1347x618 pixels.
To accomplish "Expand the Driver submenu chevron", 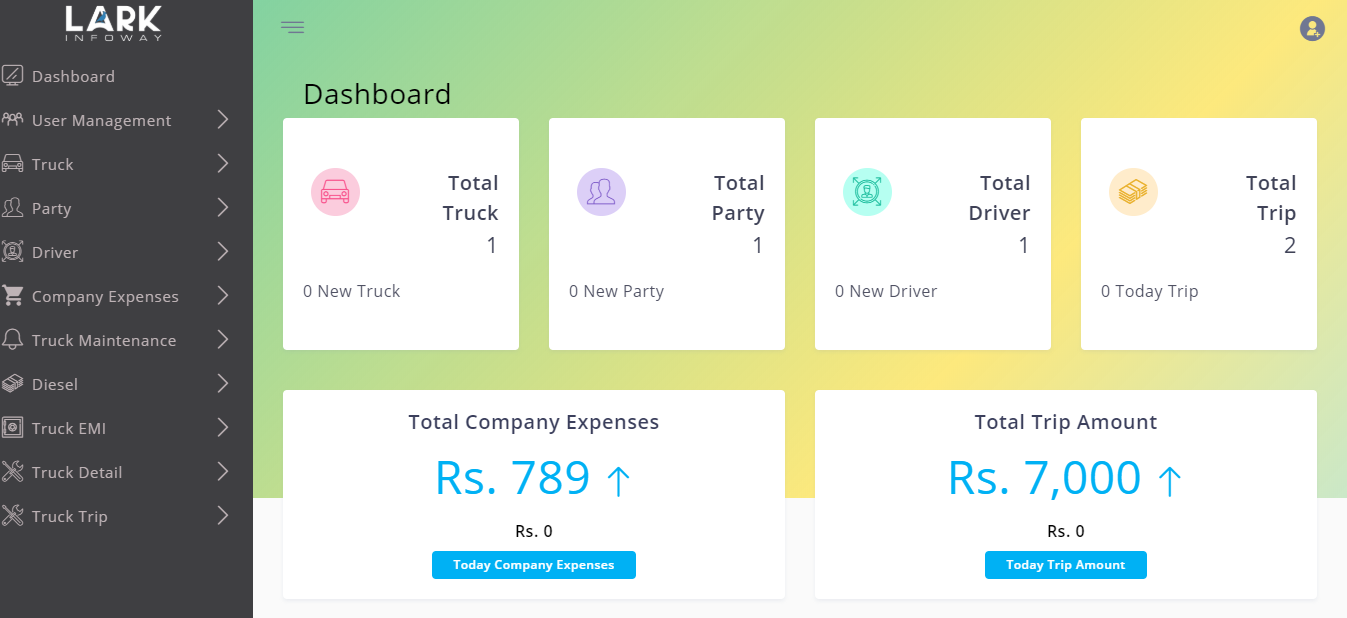I will (x=223, y=252).
